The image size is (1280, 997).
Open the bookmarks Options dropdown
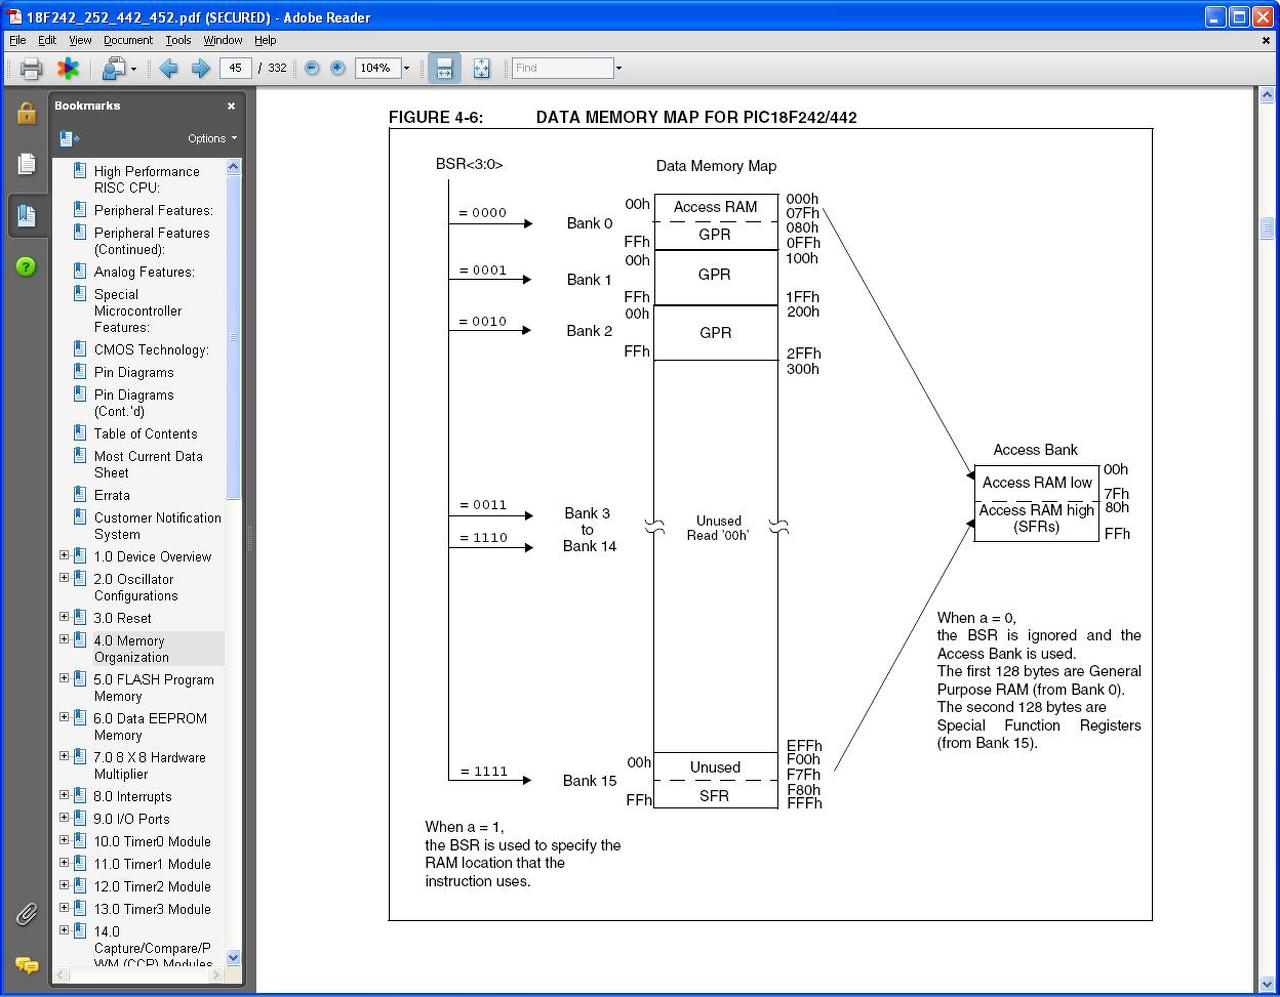click(x=212, y=138)
